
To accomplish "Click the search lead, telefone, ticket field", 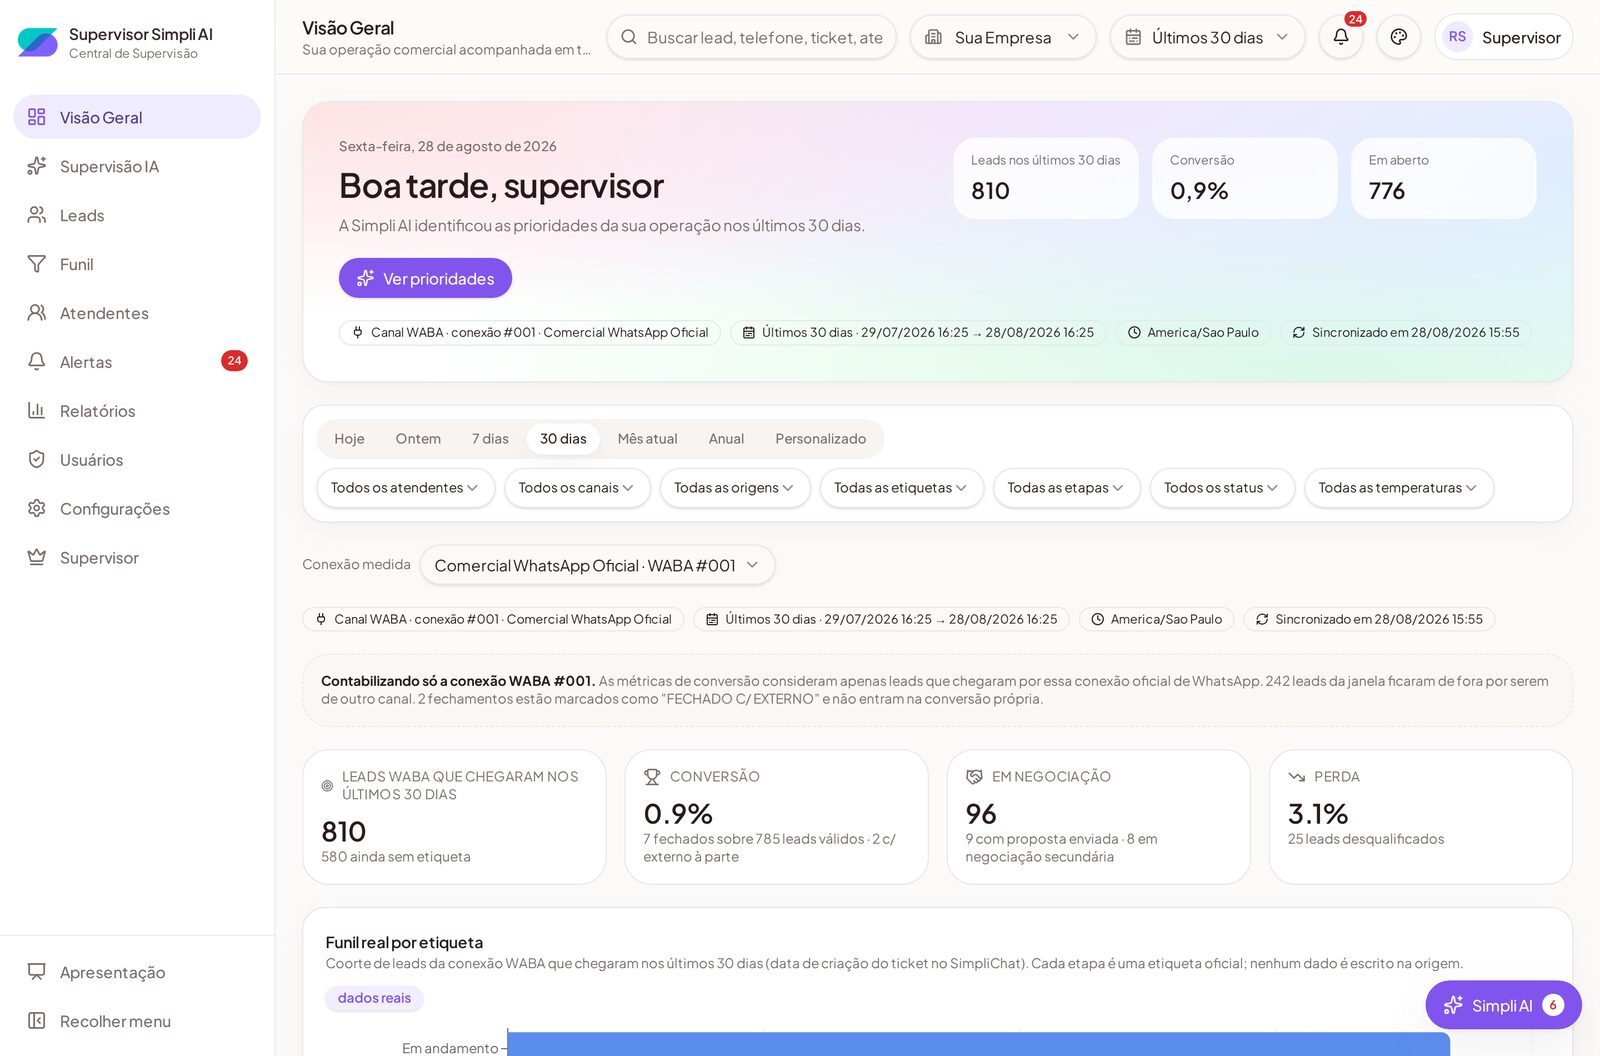I will click(x=751, y=37).
